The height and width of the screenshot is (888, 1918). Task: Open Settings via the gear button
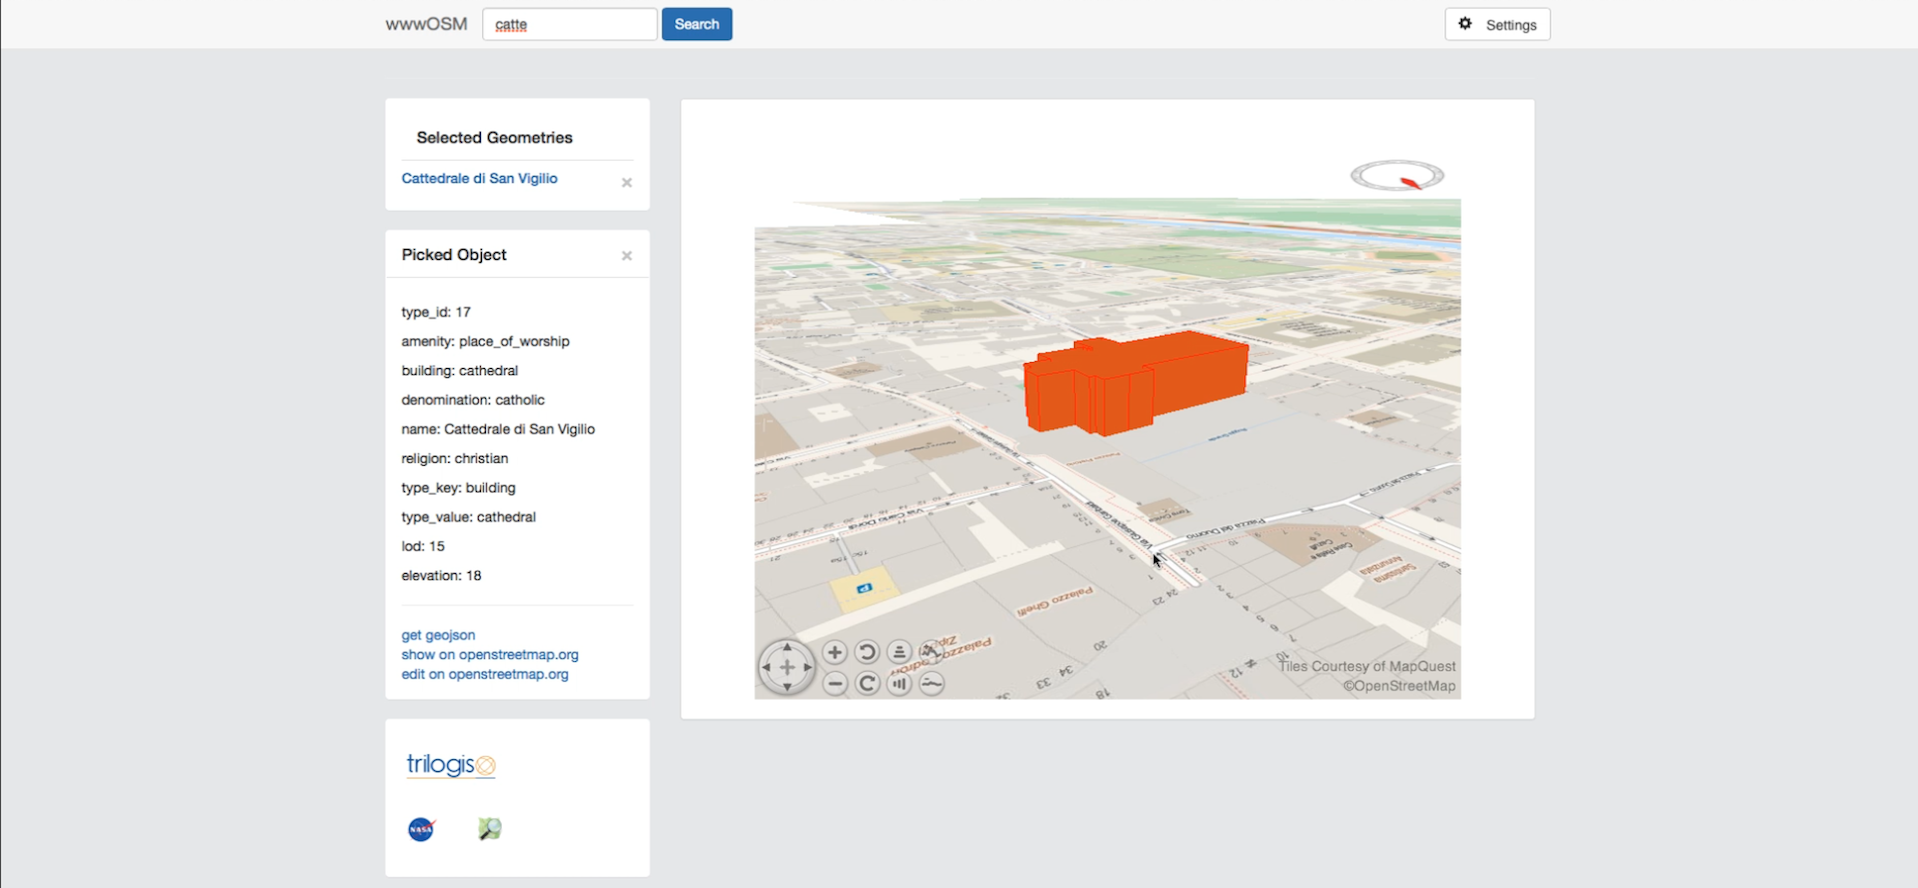(x=1497, y=24)
